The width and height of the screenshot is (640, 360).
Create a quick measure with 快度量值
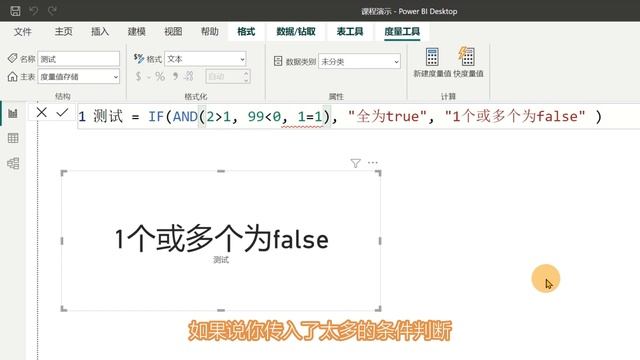[x=468, y=62]
